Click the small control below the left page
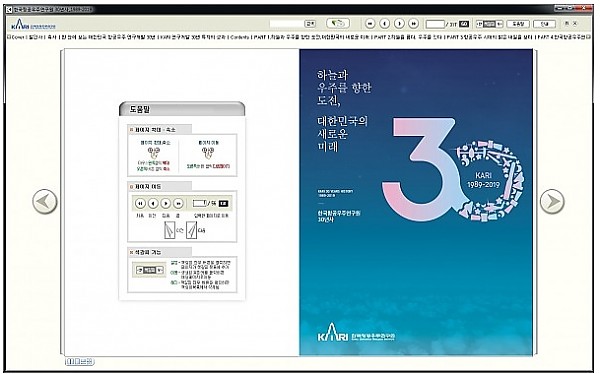This screenshot has height=374, width=600. (x=80, y=361)
